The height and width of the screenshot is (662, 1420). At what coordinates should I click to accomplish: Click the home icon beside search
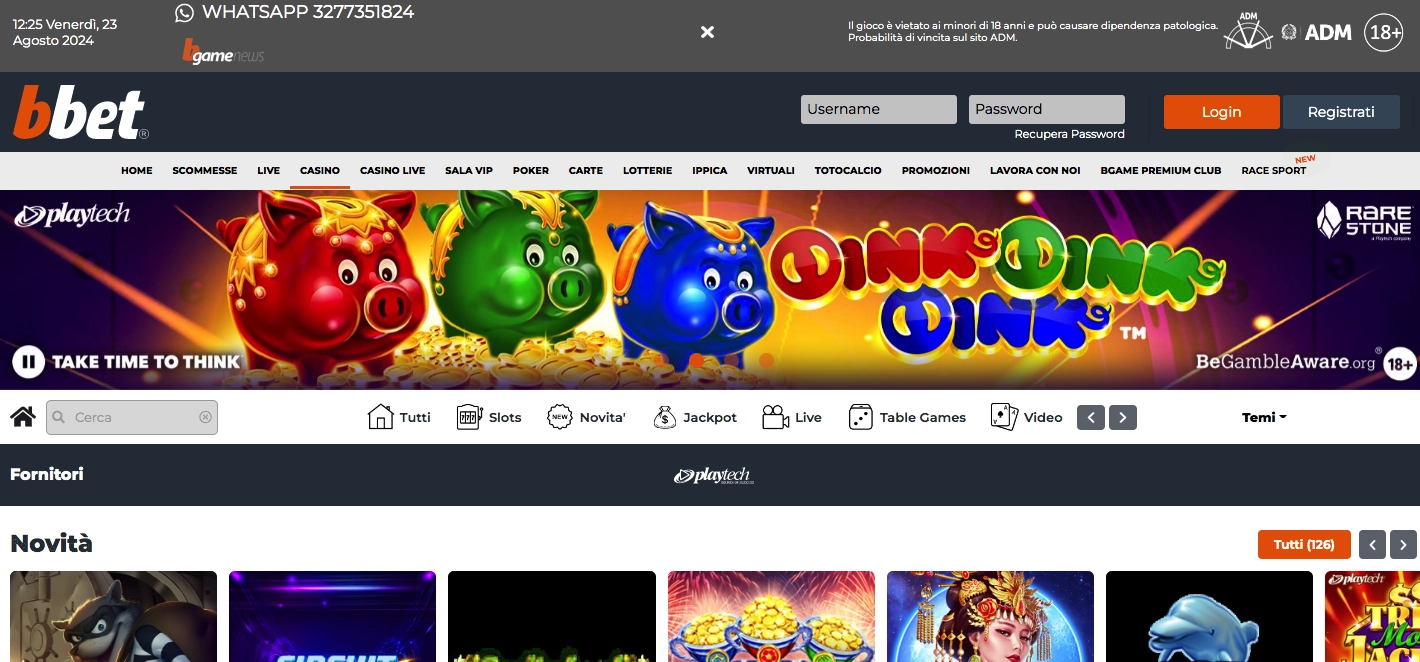[23, 417]
